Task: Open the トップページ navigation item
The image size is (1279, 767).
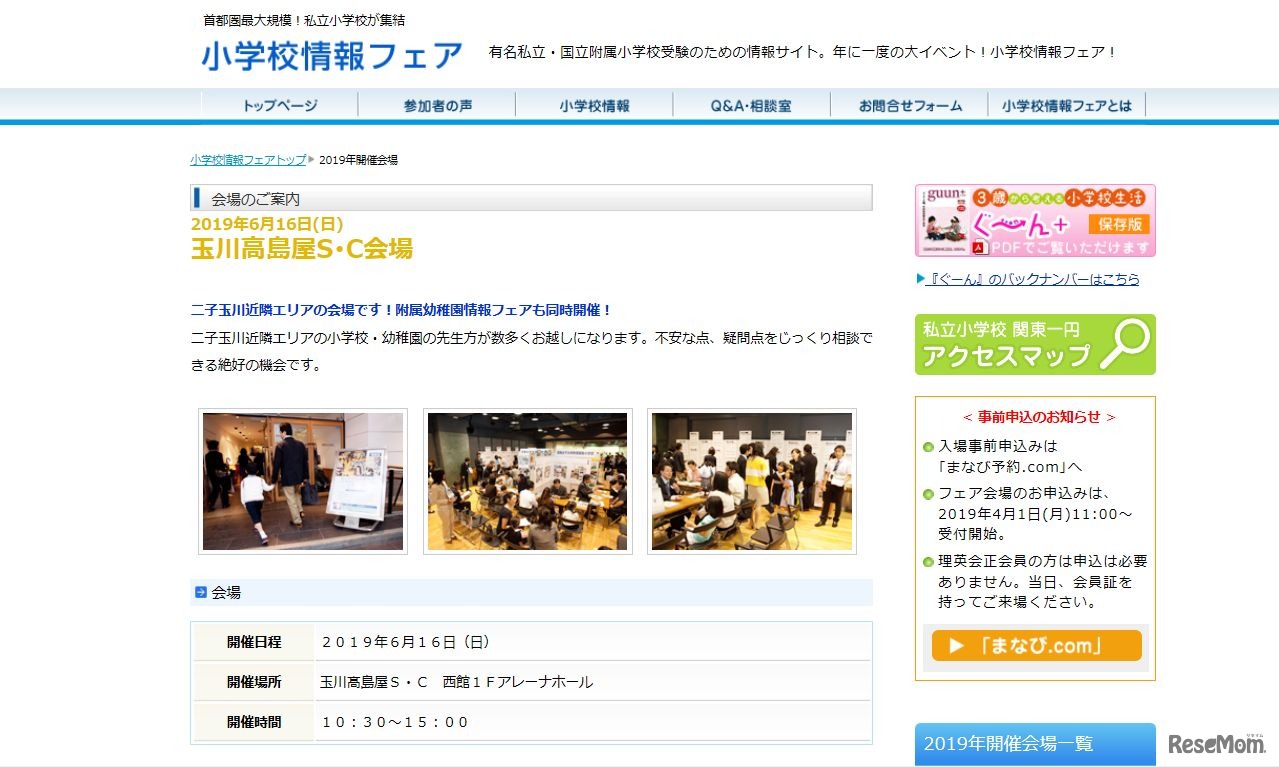Action: (x=280, y=105)
